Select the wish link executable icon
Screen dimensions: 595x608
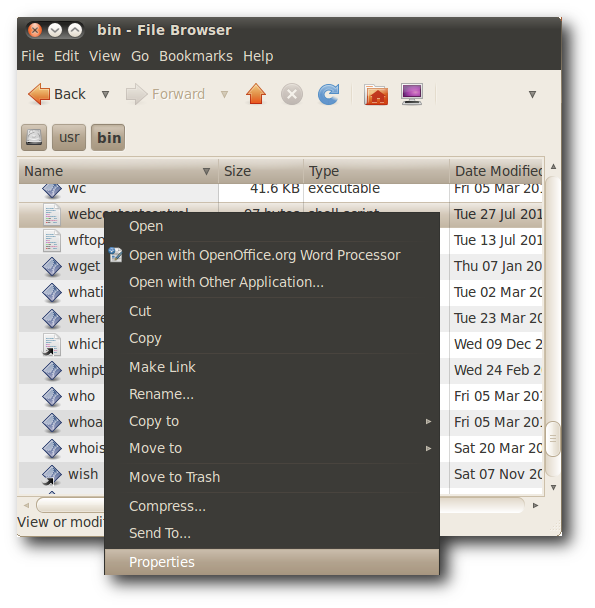tap(52, 475)
